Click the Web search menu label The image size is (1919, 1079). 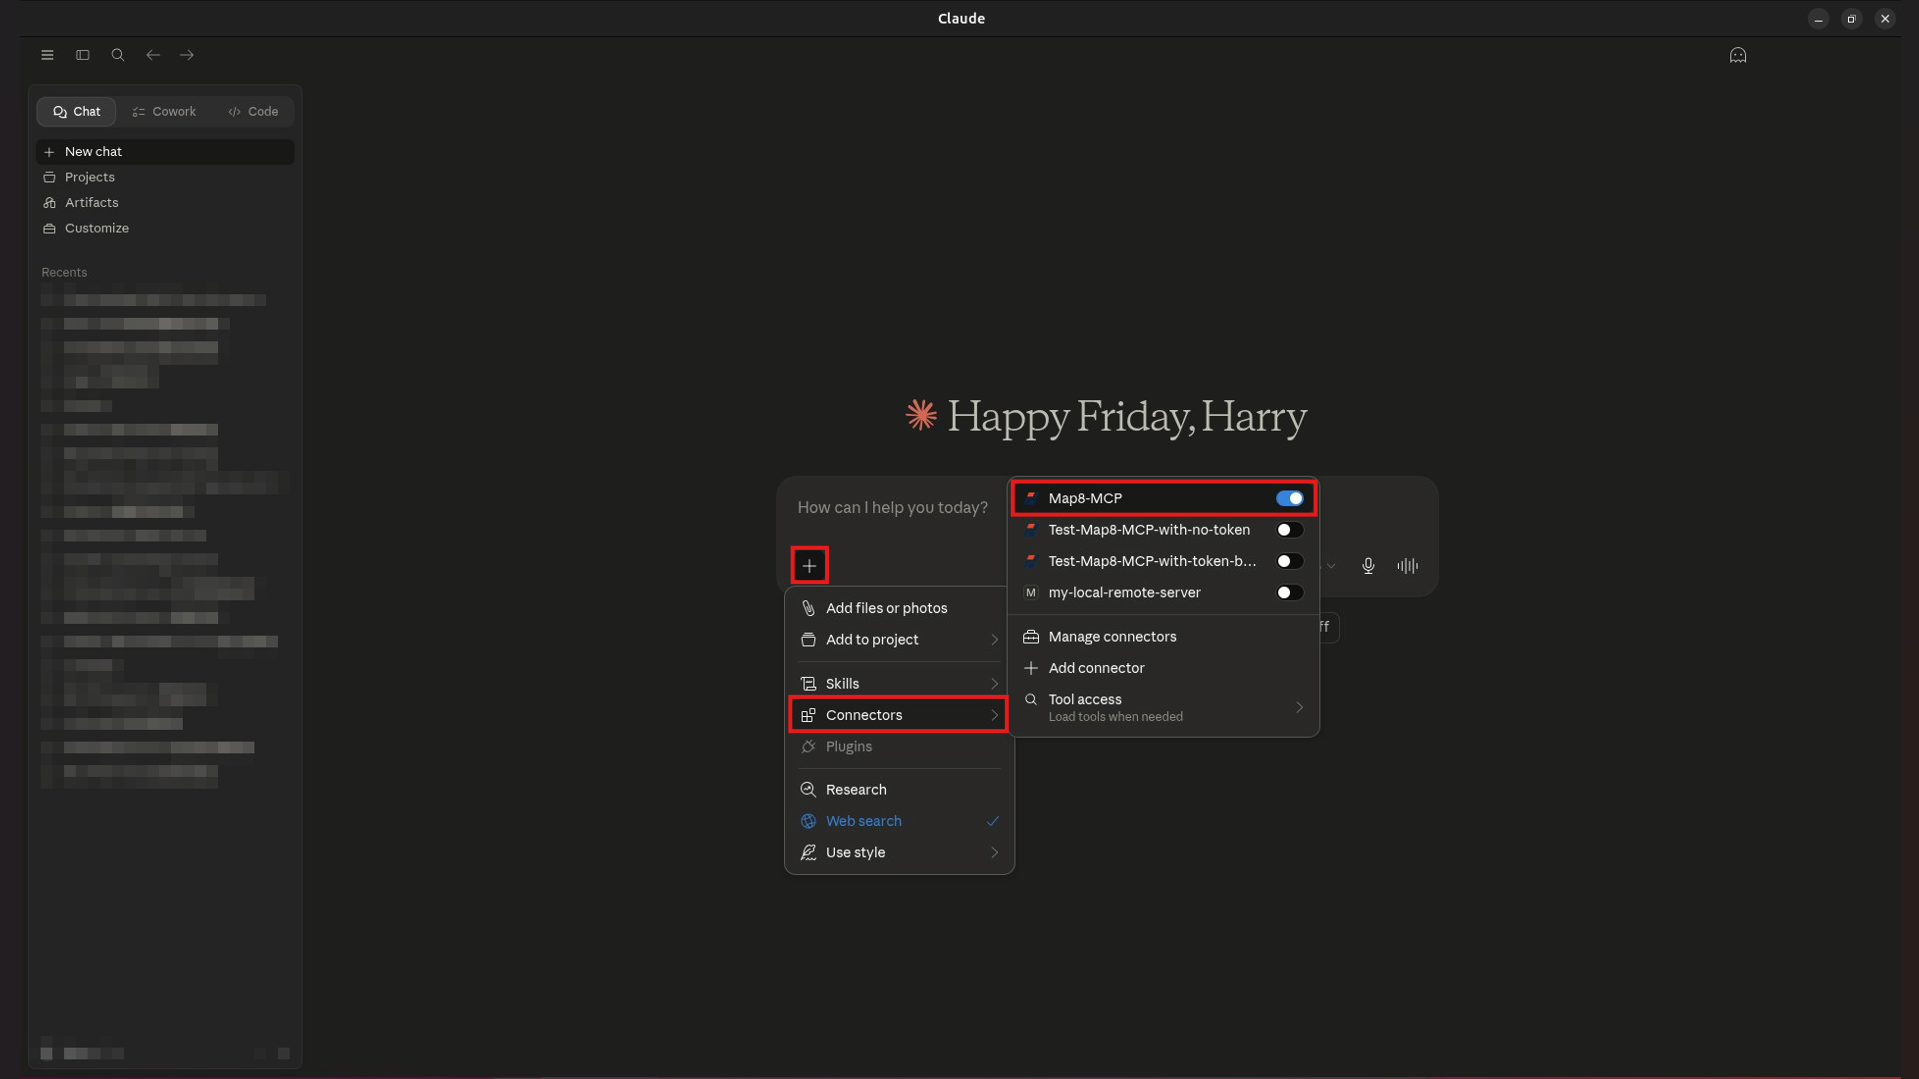[x=863, y=821]
